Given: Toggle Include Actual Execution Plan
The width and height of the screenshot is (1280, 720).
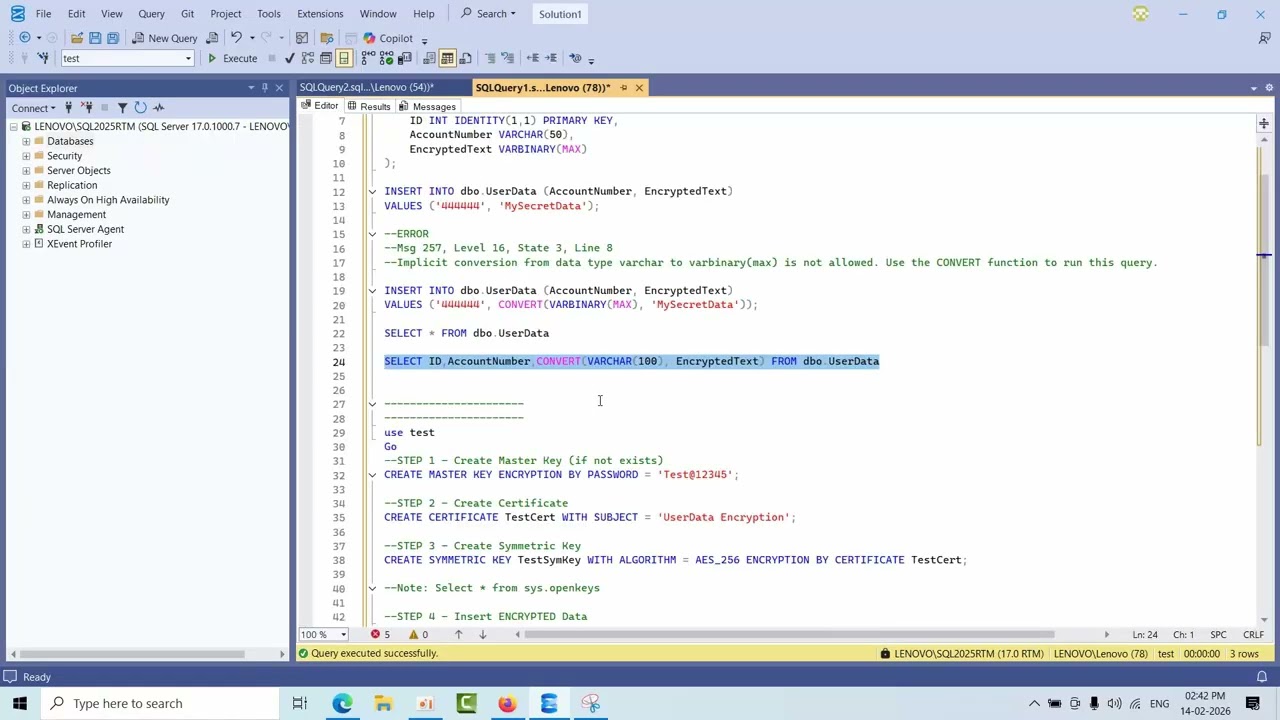Looking at the screenshot, I should tap(369, 58).
